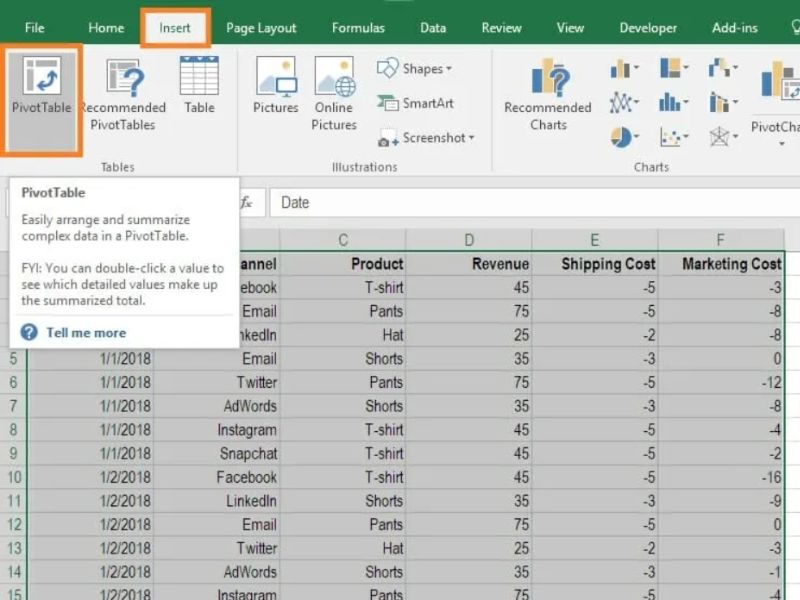Viewport: 800px width, 600px height.
Task: Click the PivotTable button
Action: (41, 86)
